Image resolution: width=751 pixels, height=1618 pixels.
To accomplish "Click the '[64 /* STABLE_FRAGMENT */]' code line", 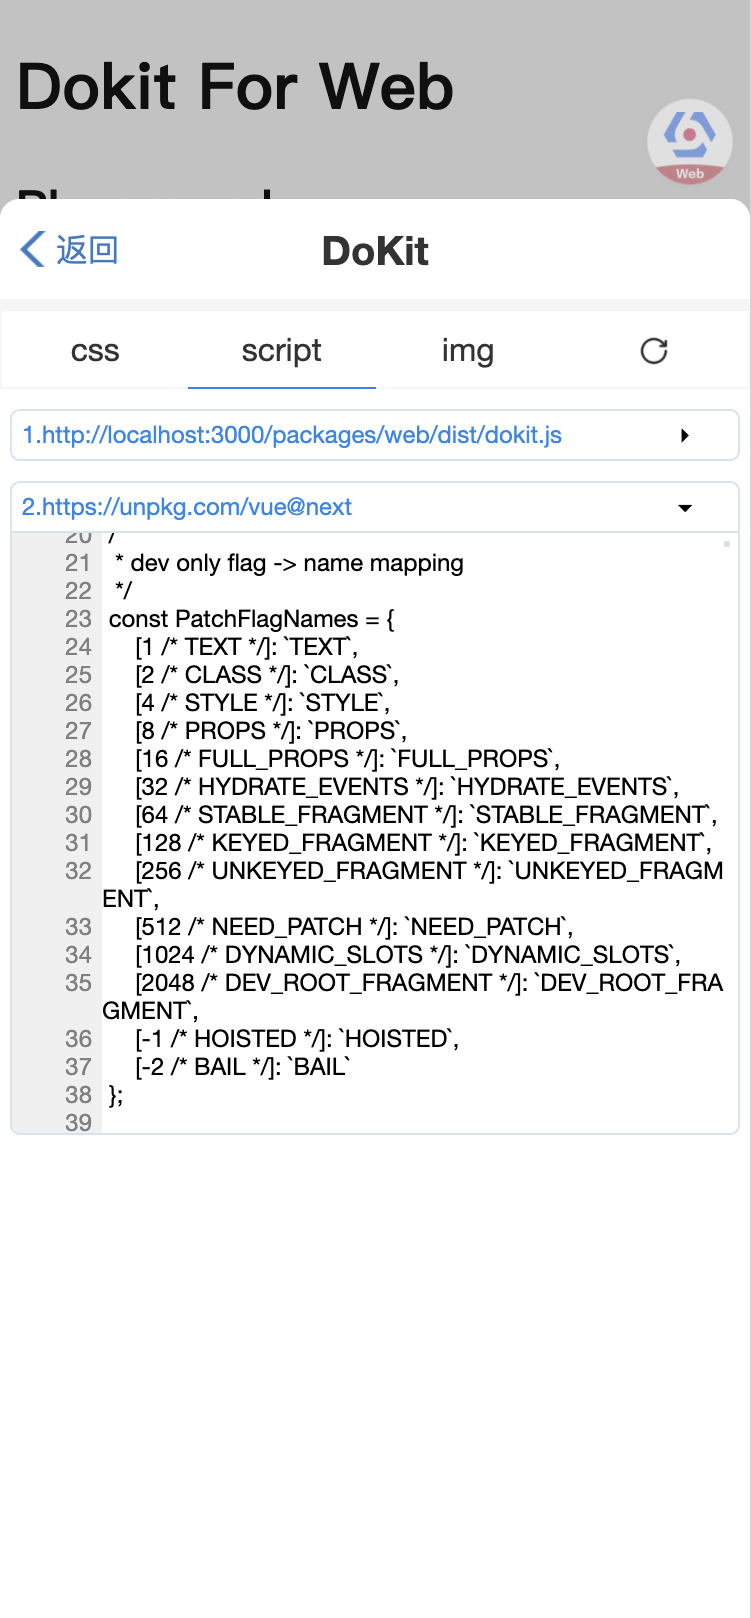I will 426,815.
